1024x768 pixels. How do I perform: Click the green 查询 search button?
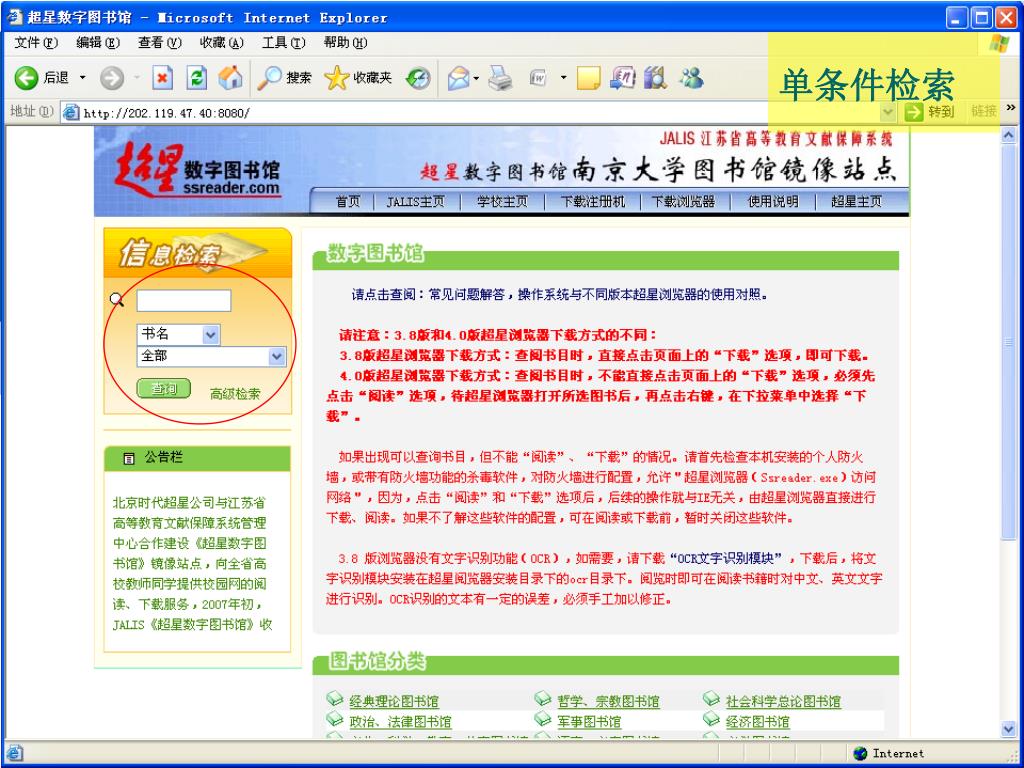point(163,389)
